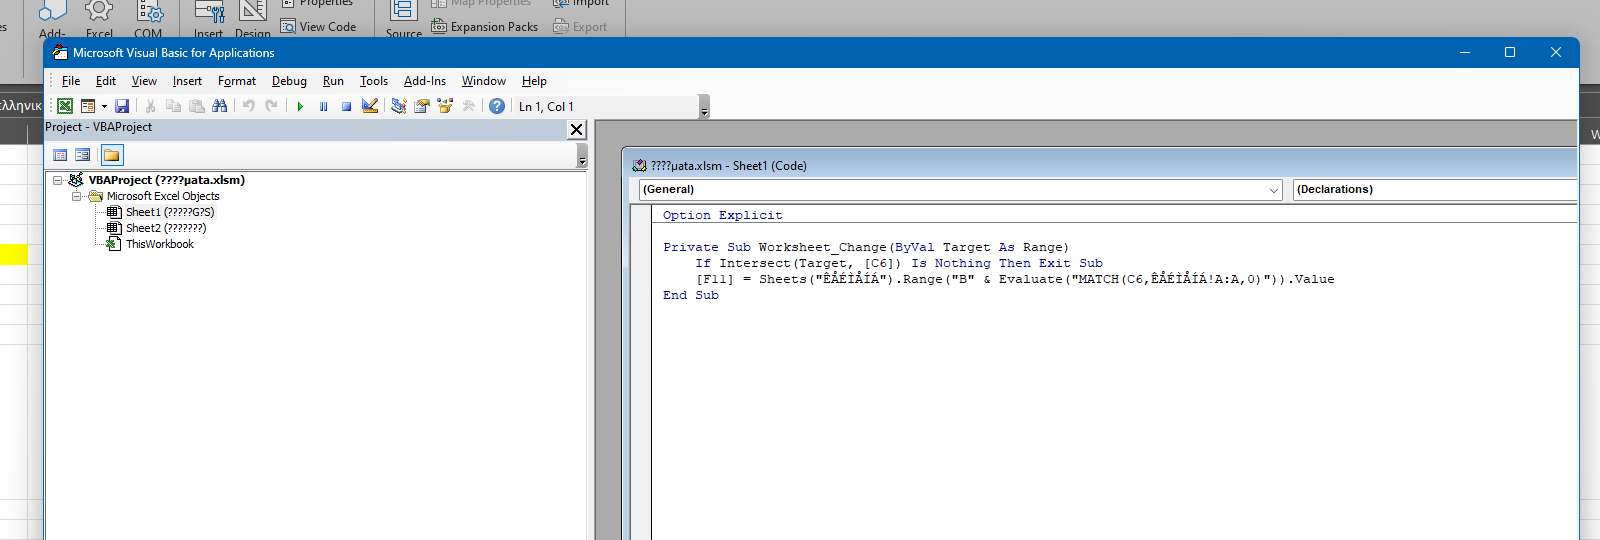The height and width of the screenshot is (540, 1600).
Task: Click the Ln 1, Col 1 position indicator
Action: (546, 107)
